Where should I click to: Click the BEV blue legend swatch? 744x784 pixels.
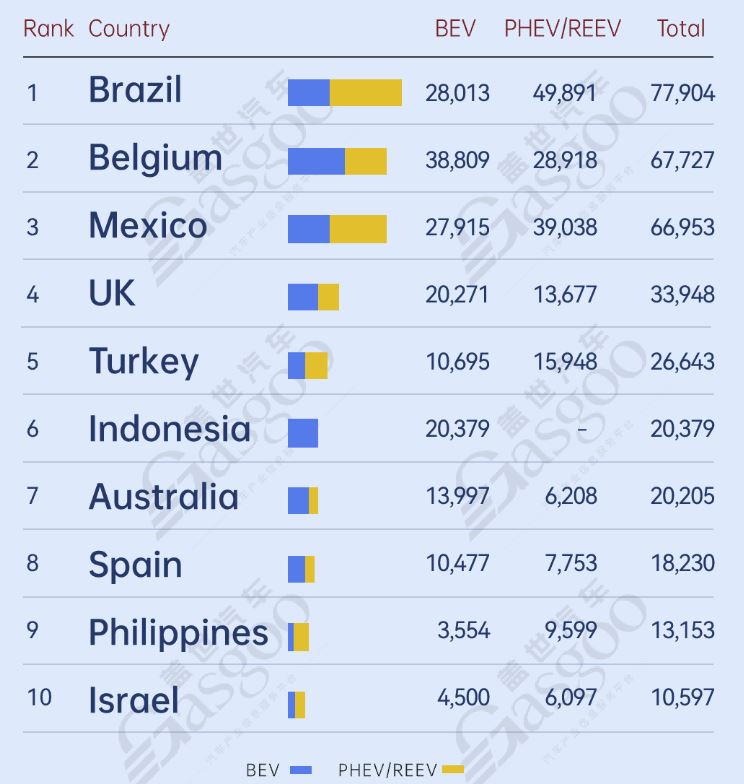tap(301, 770)
